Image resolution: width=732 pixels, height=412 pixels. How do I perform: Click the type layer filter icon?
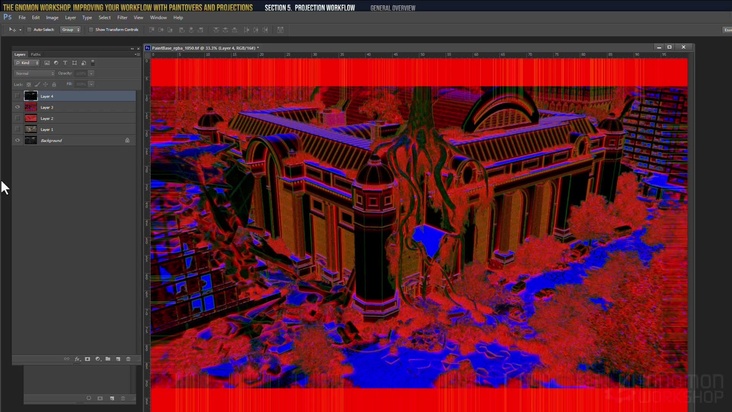[x=65, y=63]
